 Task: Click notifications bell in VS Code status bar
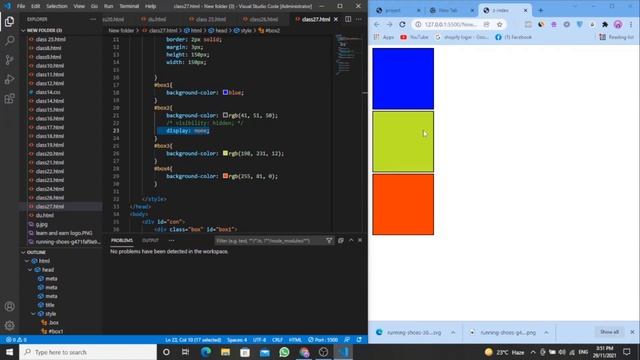(359, 340)
